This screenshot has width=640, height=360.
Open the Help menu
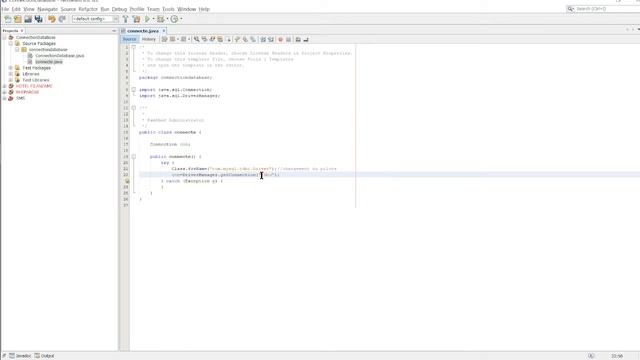click(204, 9)
